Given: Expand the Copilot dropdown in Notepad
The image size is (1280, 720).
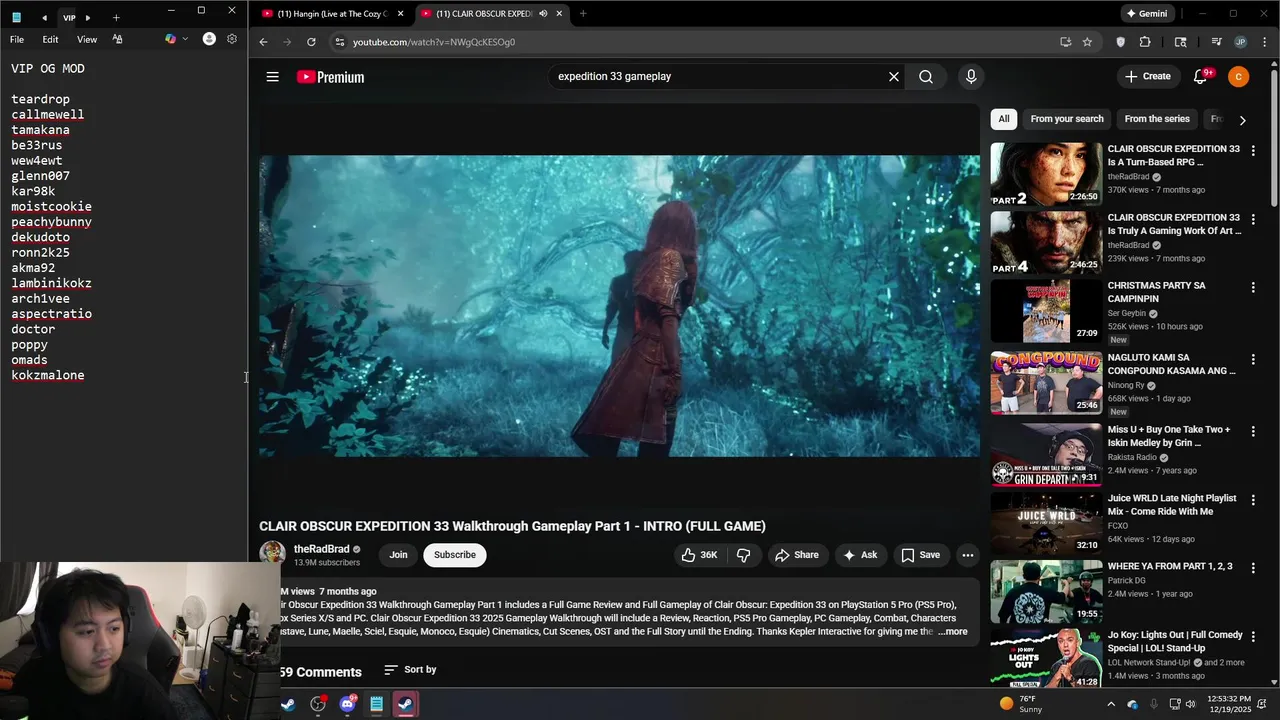Looking at the screenshot, I should point(185,39).
